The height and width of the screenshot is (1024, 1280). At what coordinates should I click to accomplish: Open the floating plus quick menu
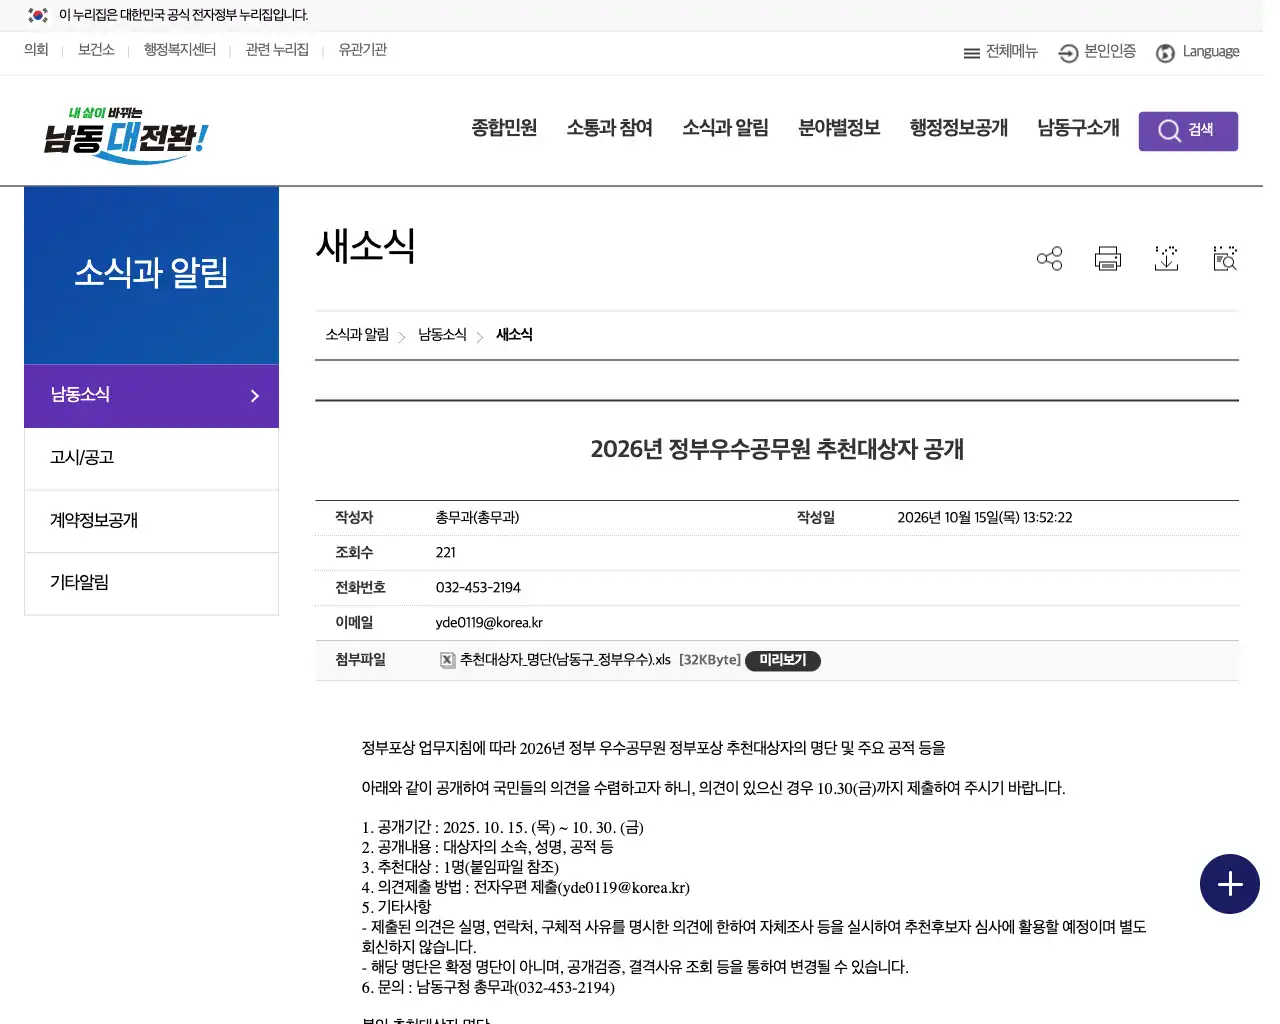1229,884
